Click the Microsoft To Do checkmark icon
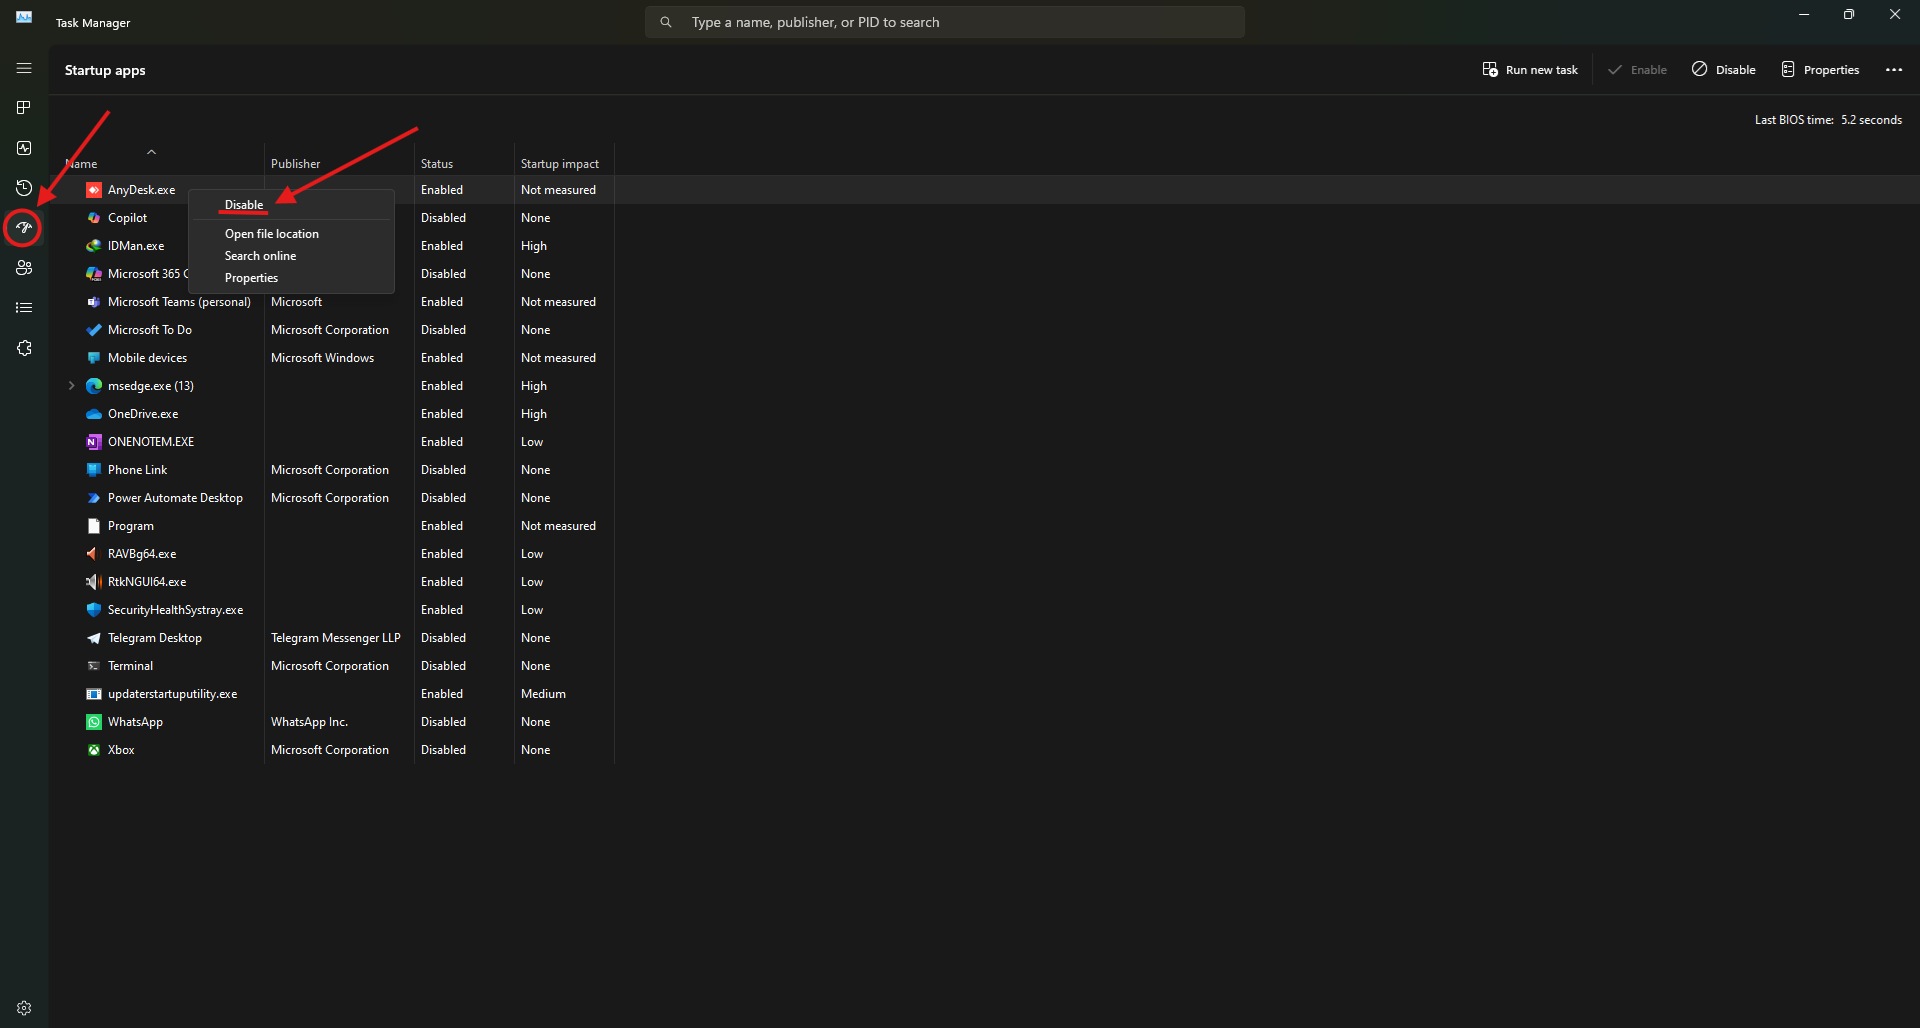The width and height of the screenshot is (1920, 1028). [94, 330]
